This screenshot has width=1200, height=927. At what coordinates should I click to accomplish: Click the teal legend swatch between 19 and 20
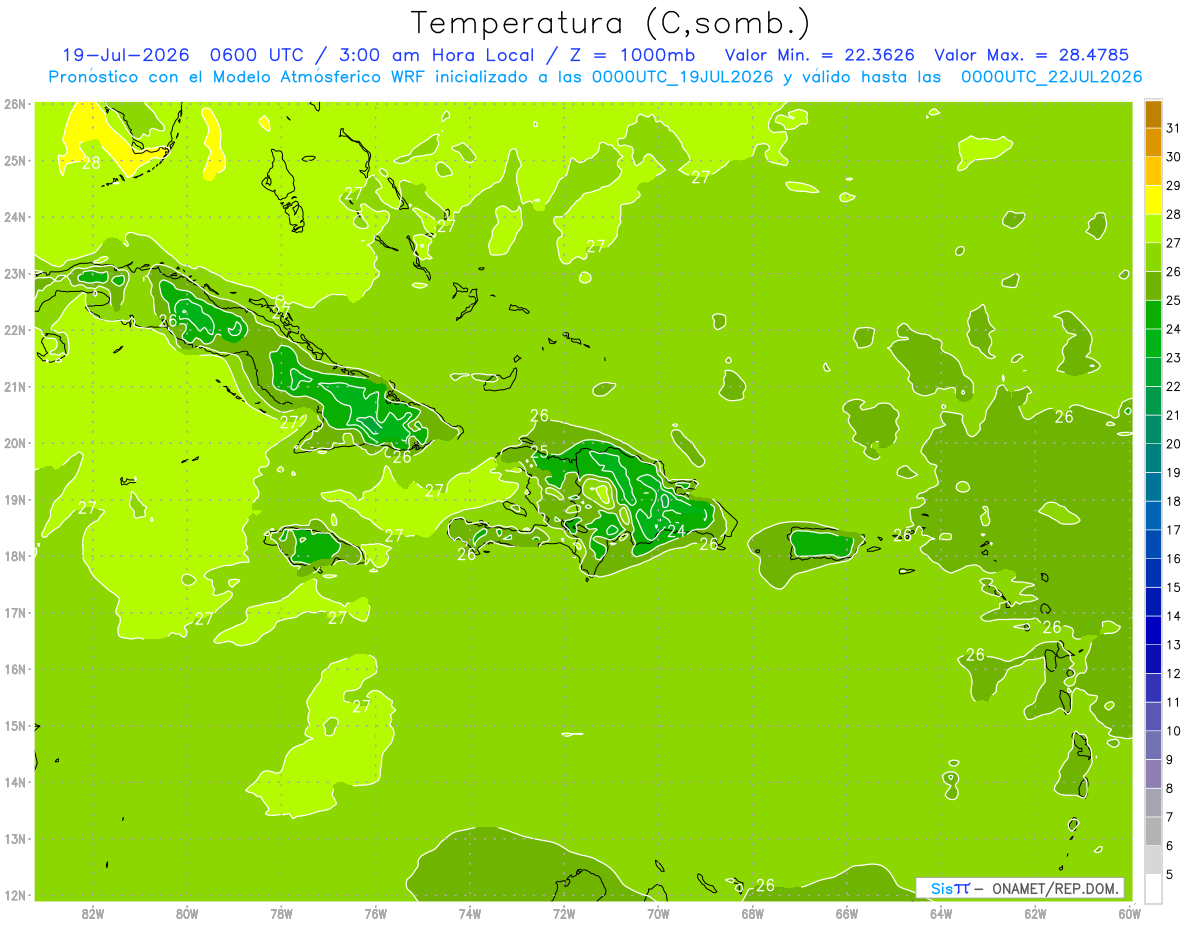click(x=1153, y=459)
